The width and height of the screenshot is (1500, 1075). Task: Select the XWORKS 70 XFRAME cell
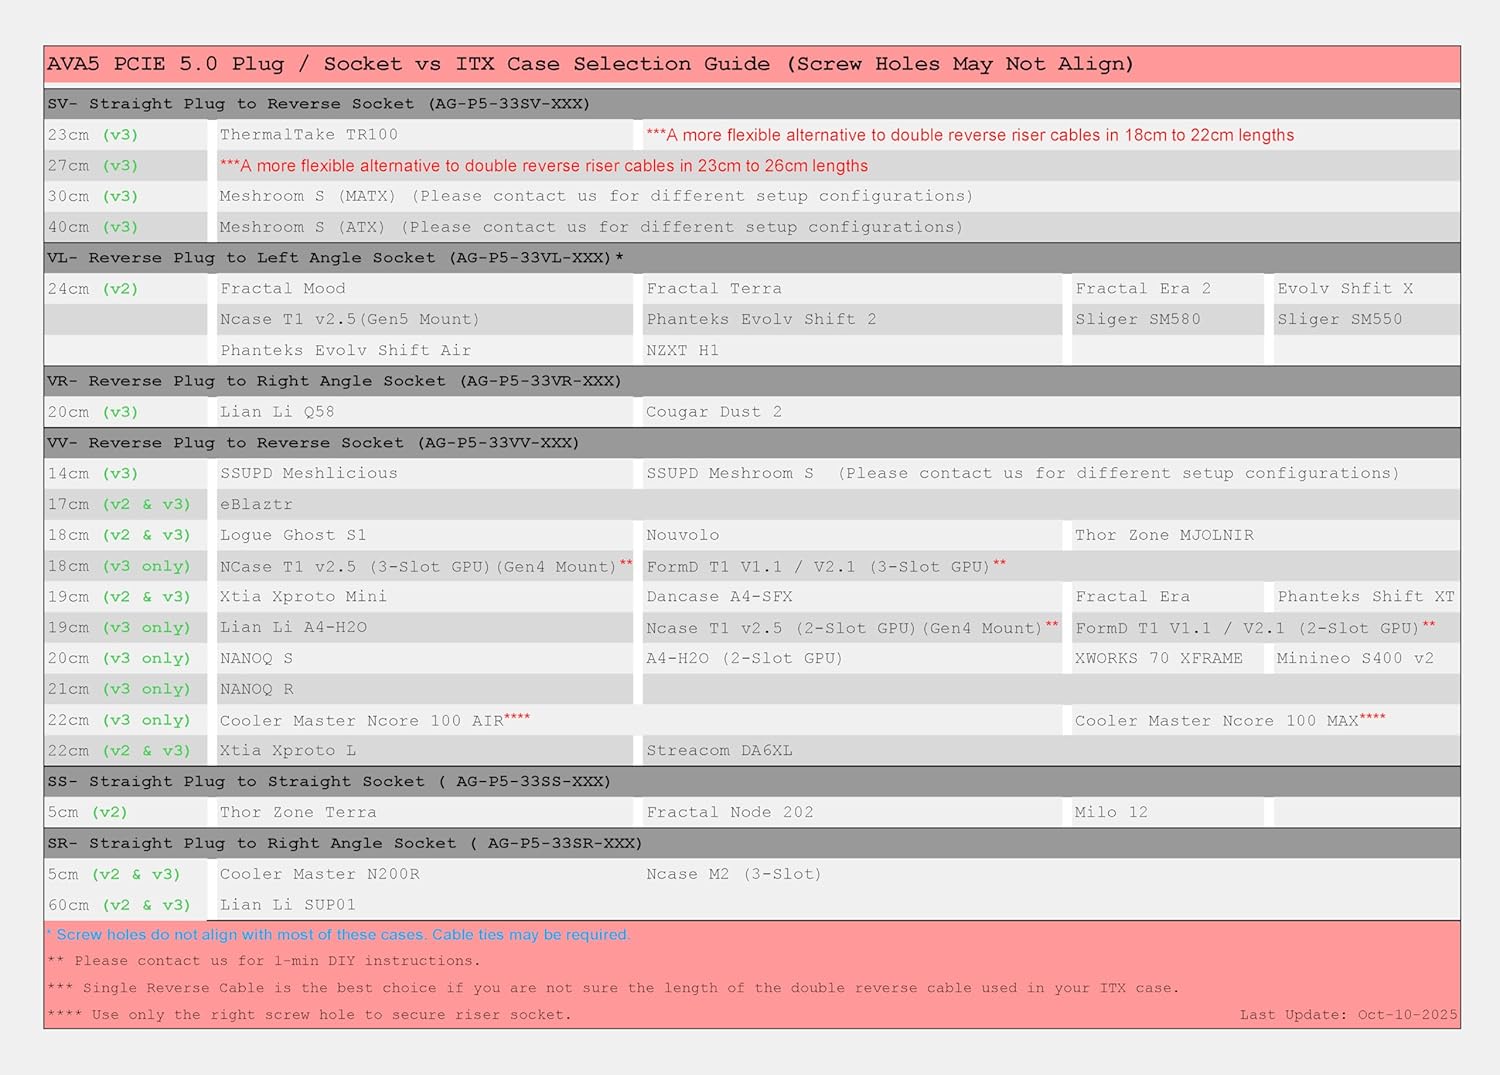[1158, 659]
